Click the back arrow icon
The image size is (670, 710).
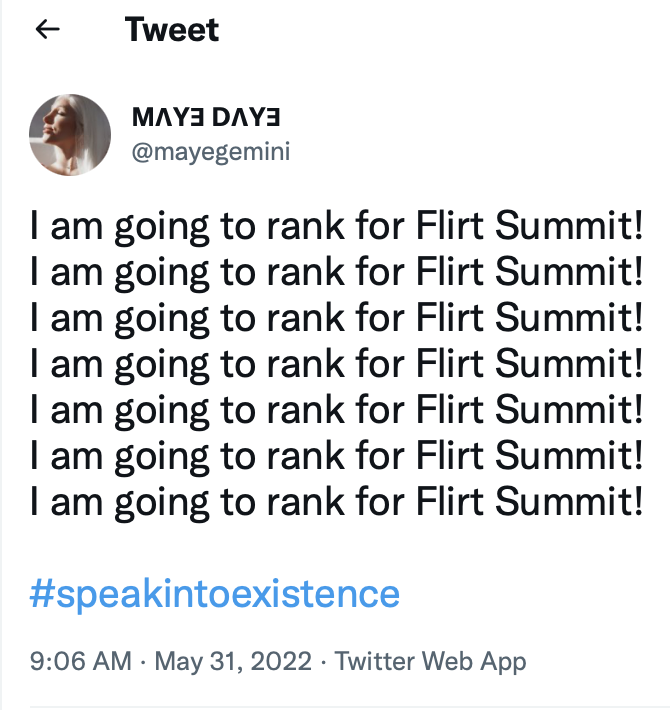pos(47,30)
